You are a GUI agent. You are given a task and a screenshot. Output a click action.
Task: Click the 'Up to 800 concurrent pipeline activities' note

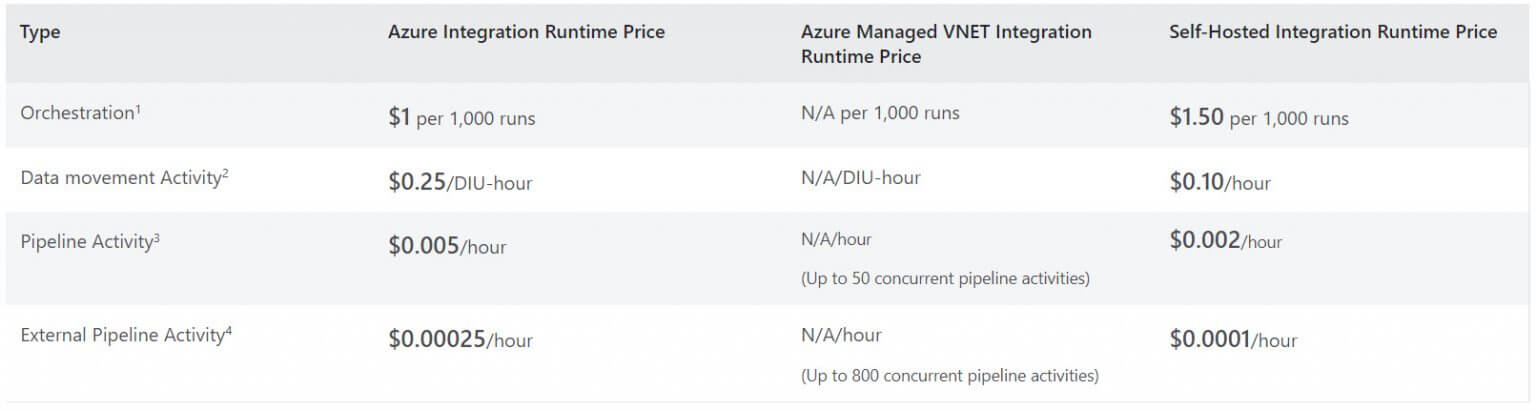point(949,376)
